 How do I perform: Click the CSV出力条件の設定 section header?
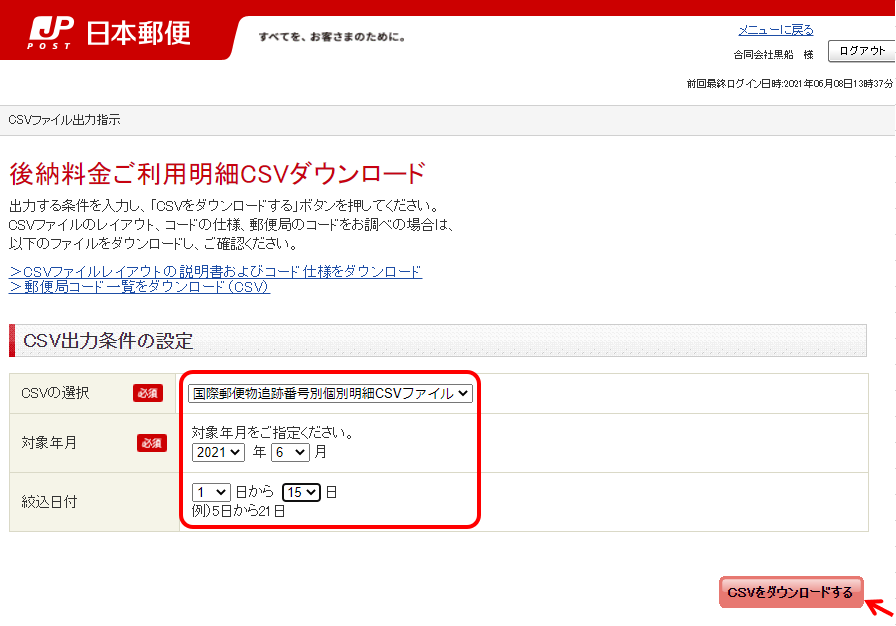[x=438, y=340]
